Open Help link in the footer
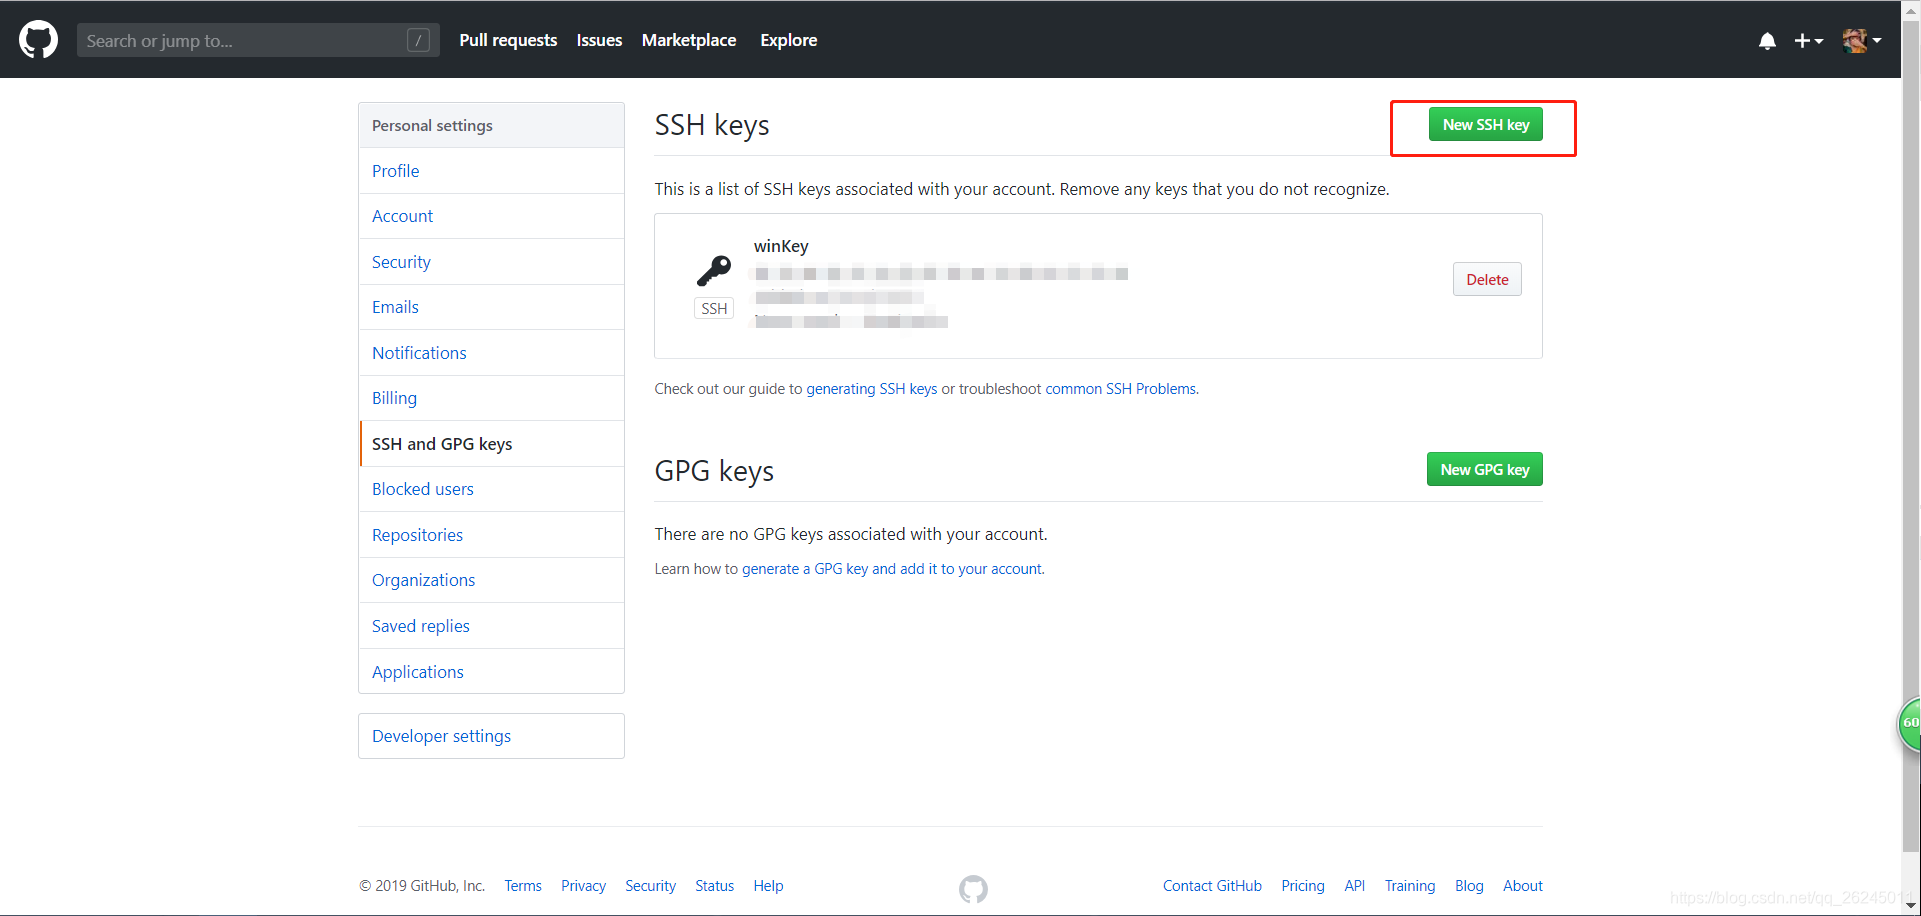Screen dimensions: 1921x916 tap(768, 886)
